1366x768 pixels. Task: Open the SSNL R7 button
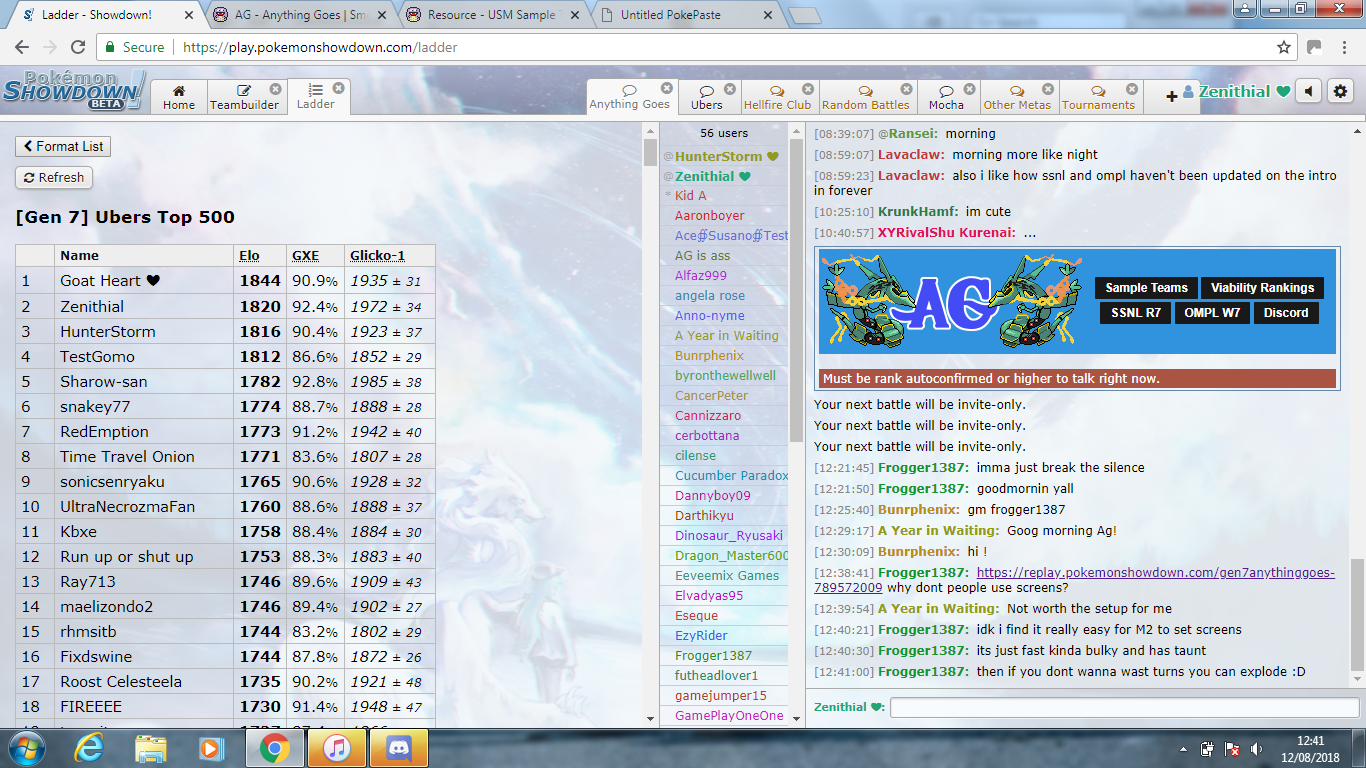tap(1136, 313)
